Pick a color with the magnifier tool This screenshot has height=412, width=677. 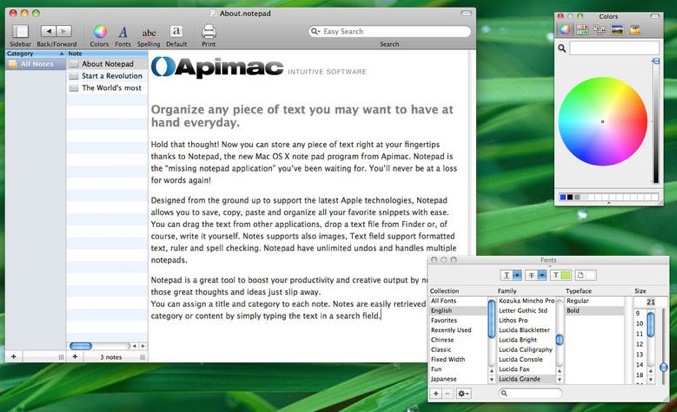[562, 48]
